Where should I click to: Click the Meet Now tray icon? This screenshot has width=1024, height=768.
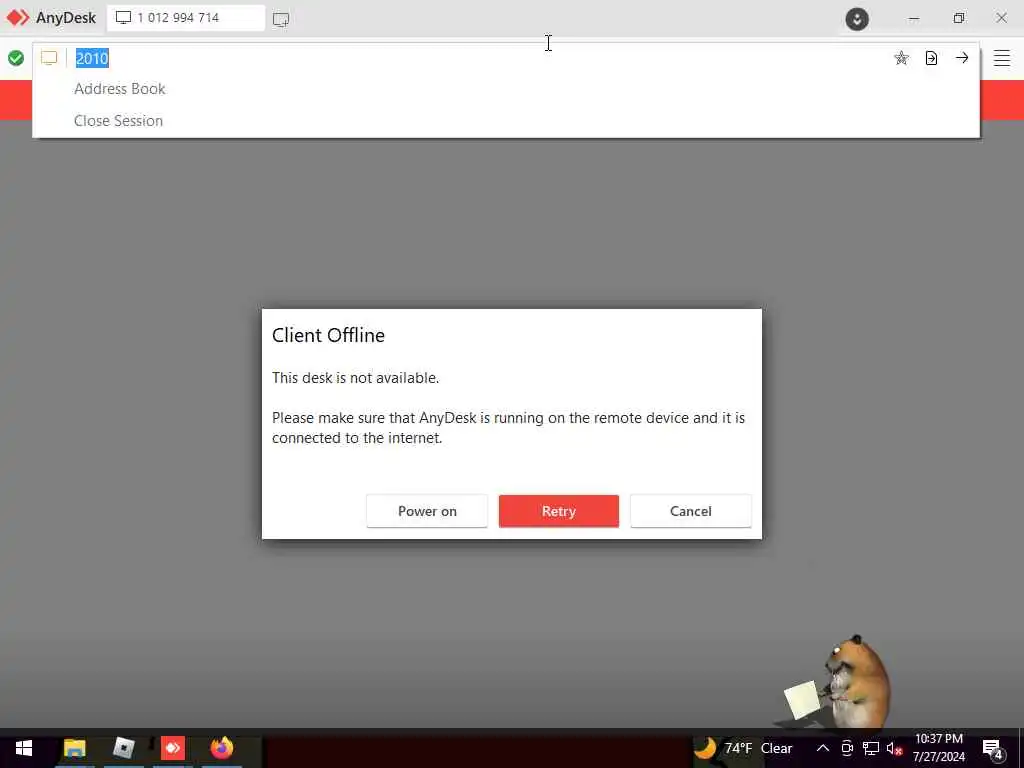click(847, 748)
